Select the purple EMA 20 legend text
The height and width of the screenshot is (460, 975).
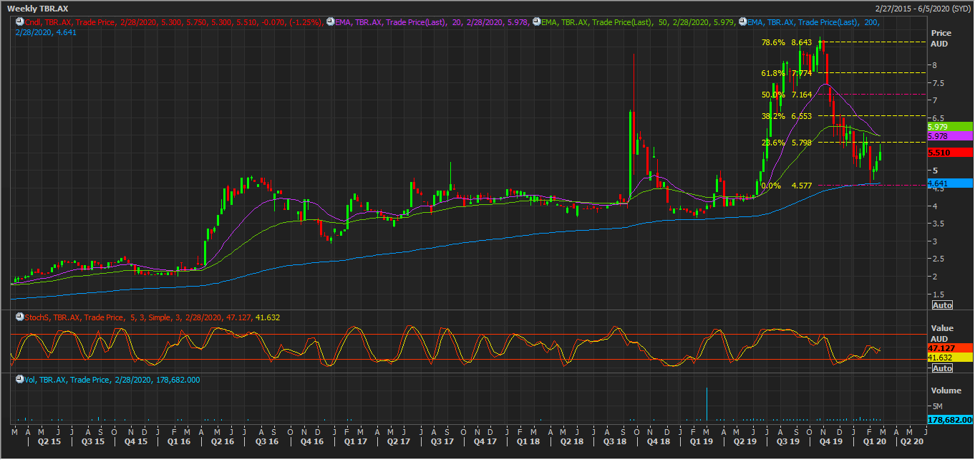click(432, 22)
